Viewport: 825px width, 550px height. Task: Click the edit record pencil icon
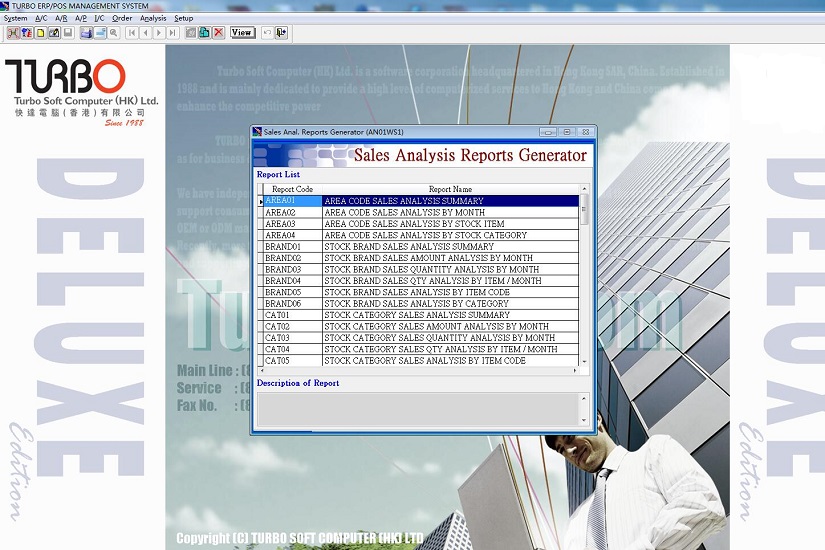coord(54,33)
